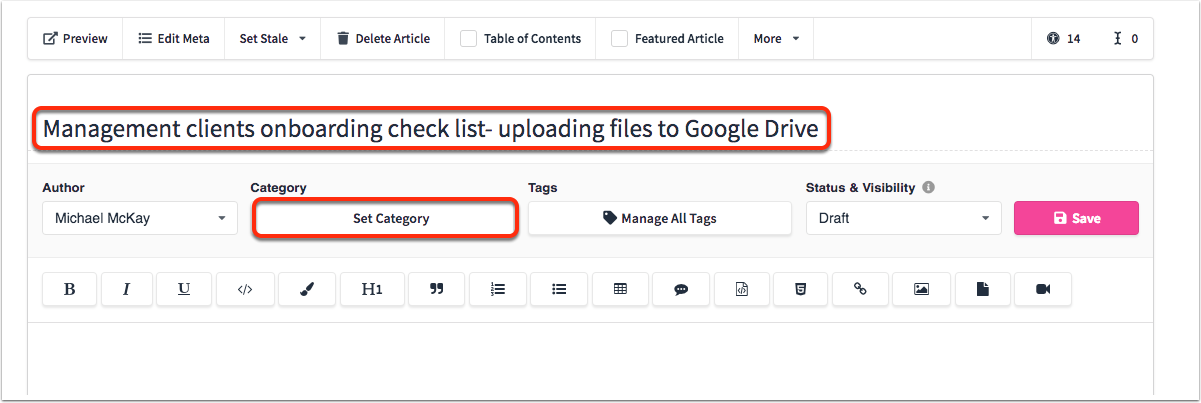Apply underline formatting
The height and width of the screenshot is (403, 1201).
184,289
